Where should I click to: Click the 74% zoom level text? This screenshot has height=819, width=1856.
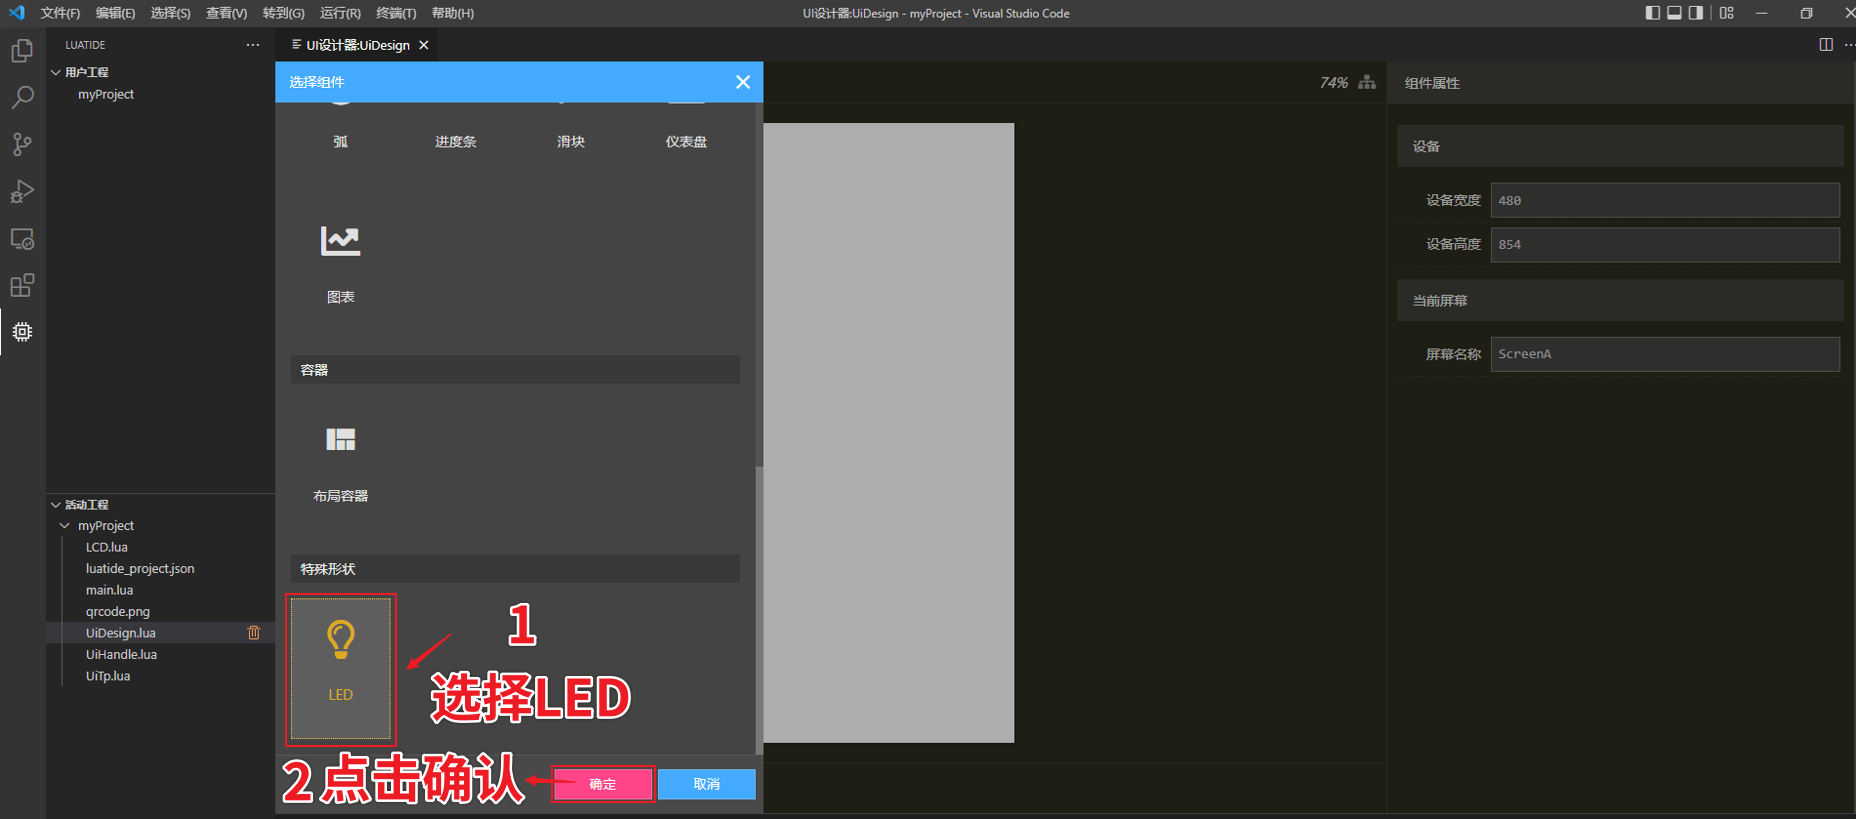[1334, 82]
